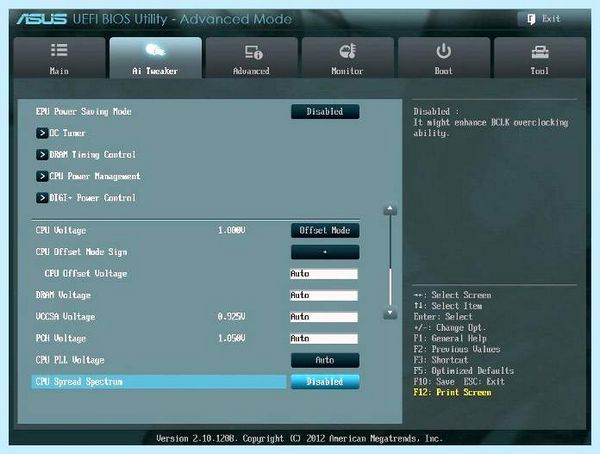
Task: Expand the OC Tuner submenu
Action: coord(61,133)
